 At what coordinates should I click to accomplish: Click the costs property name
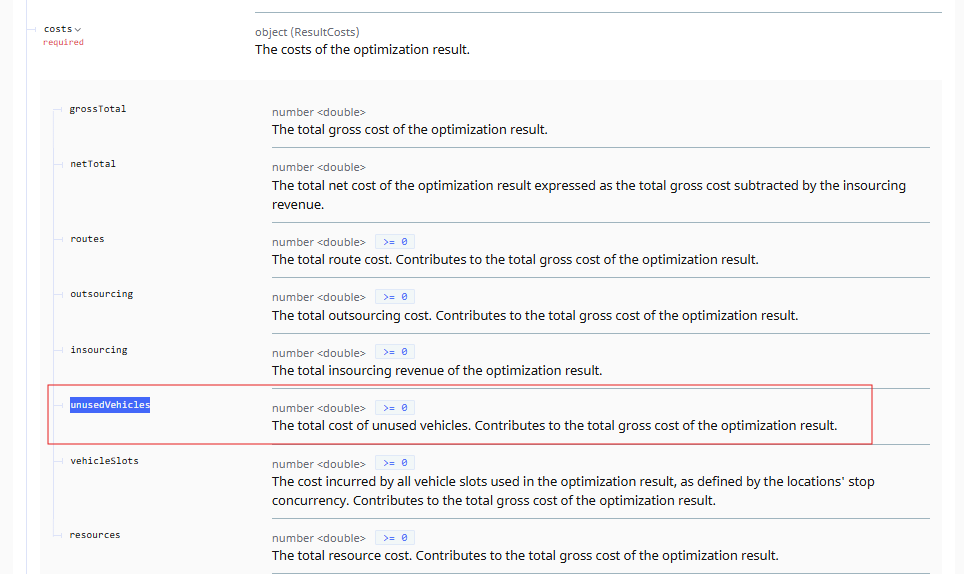58,29
